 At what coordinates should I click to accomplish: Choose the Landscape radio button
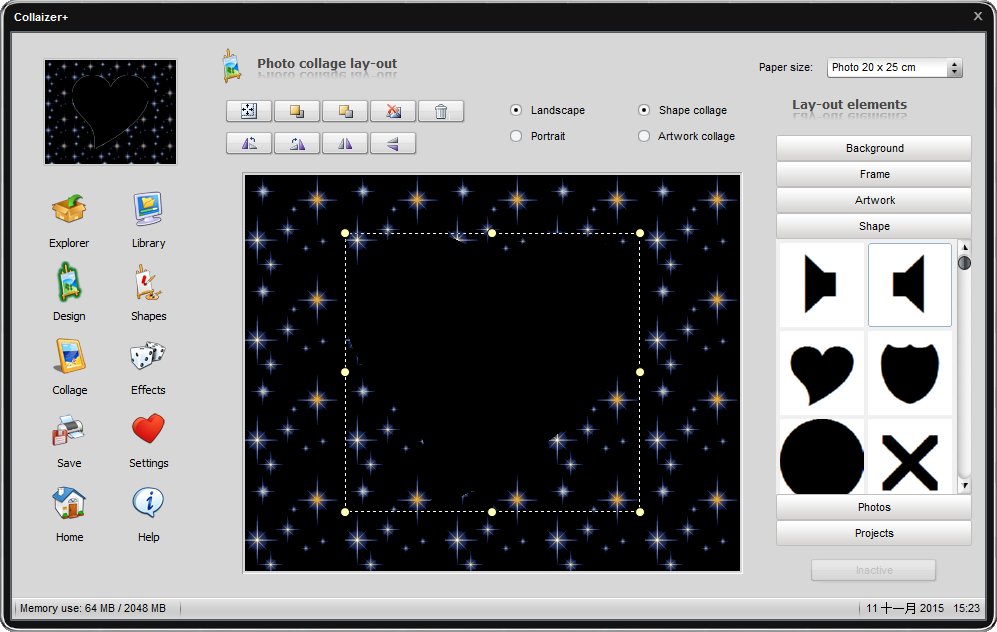(x=516, y=110)
